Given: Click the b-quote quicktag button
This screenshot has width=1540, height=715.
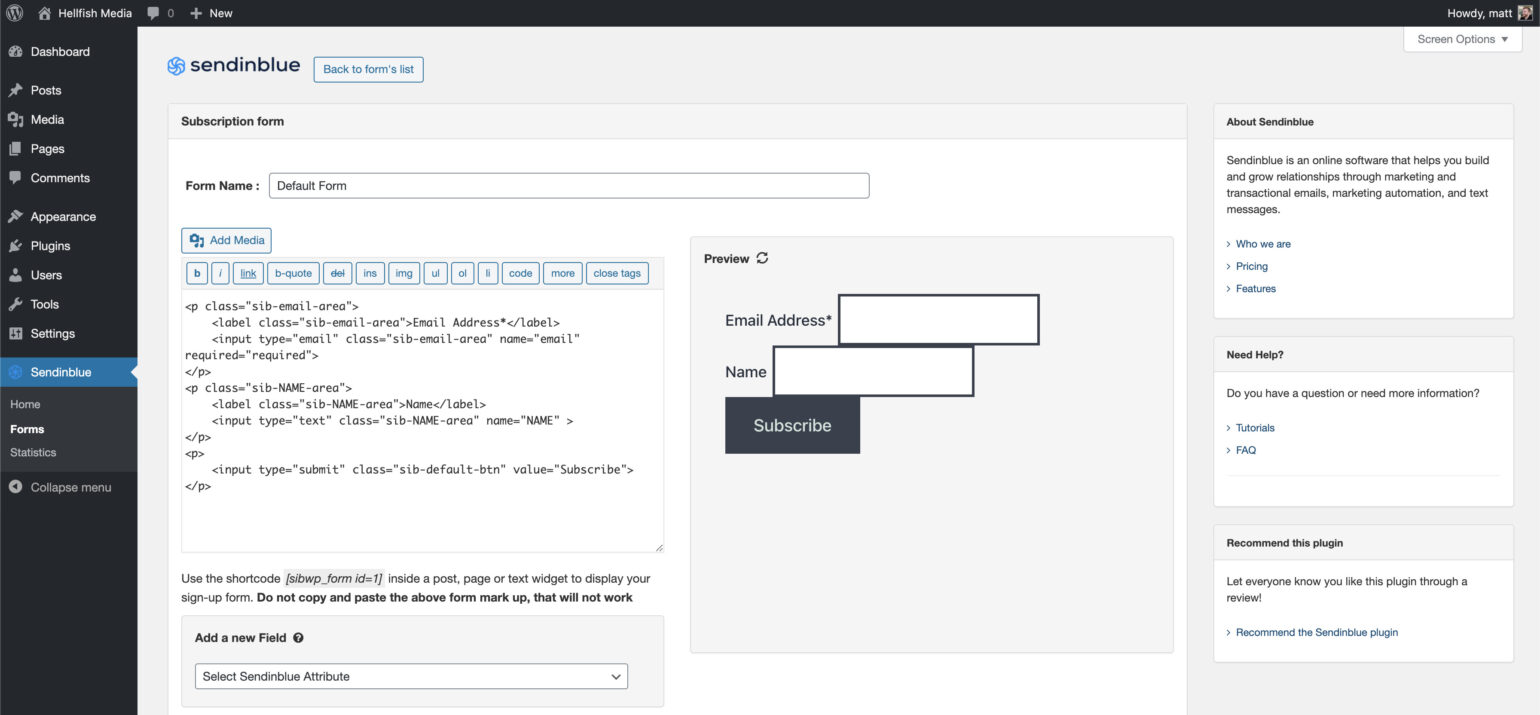Looking at the screenshot, I should (x=293, y=273).
